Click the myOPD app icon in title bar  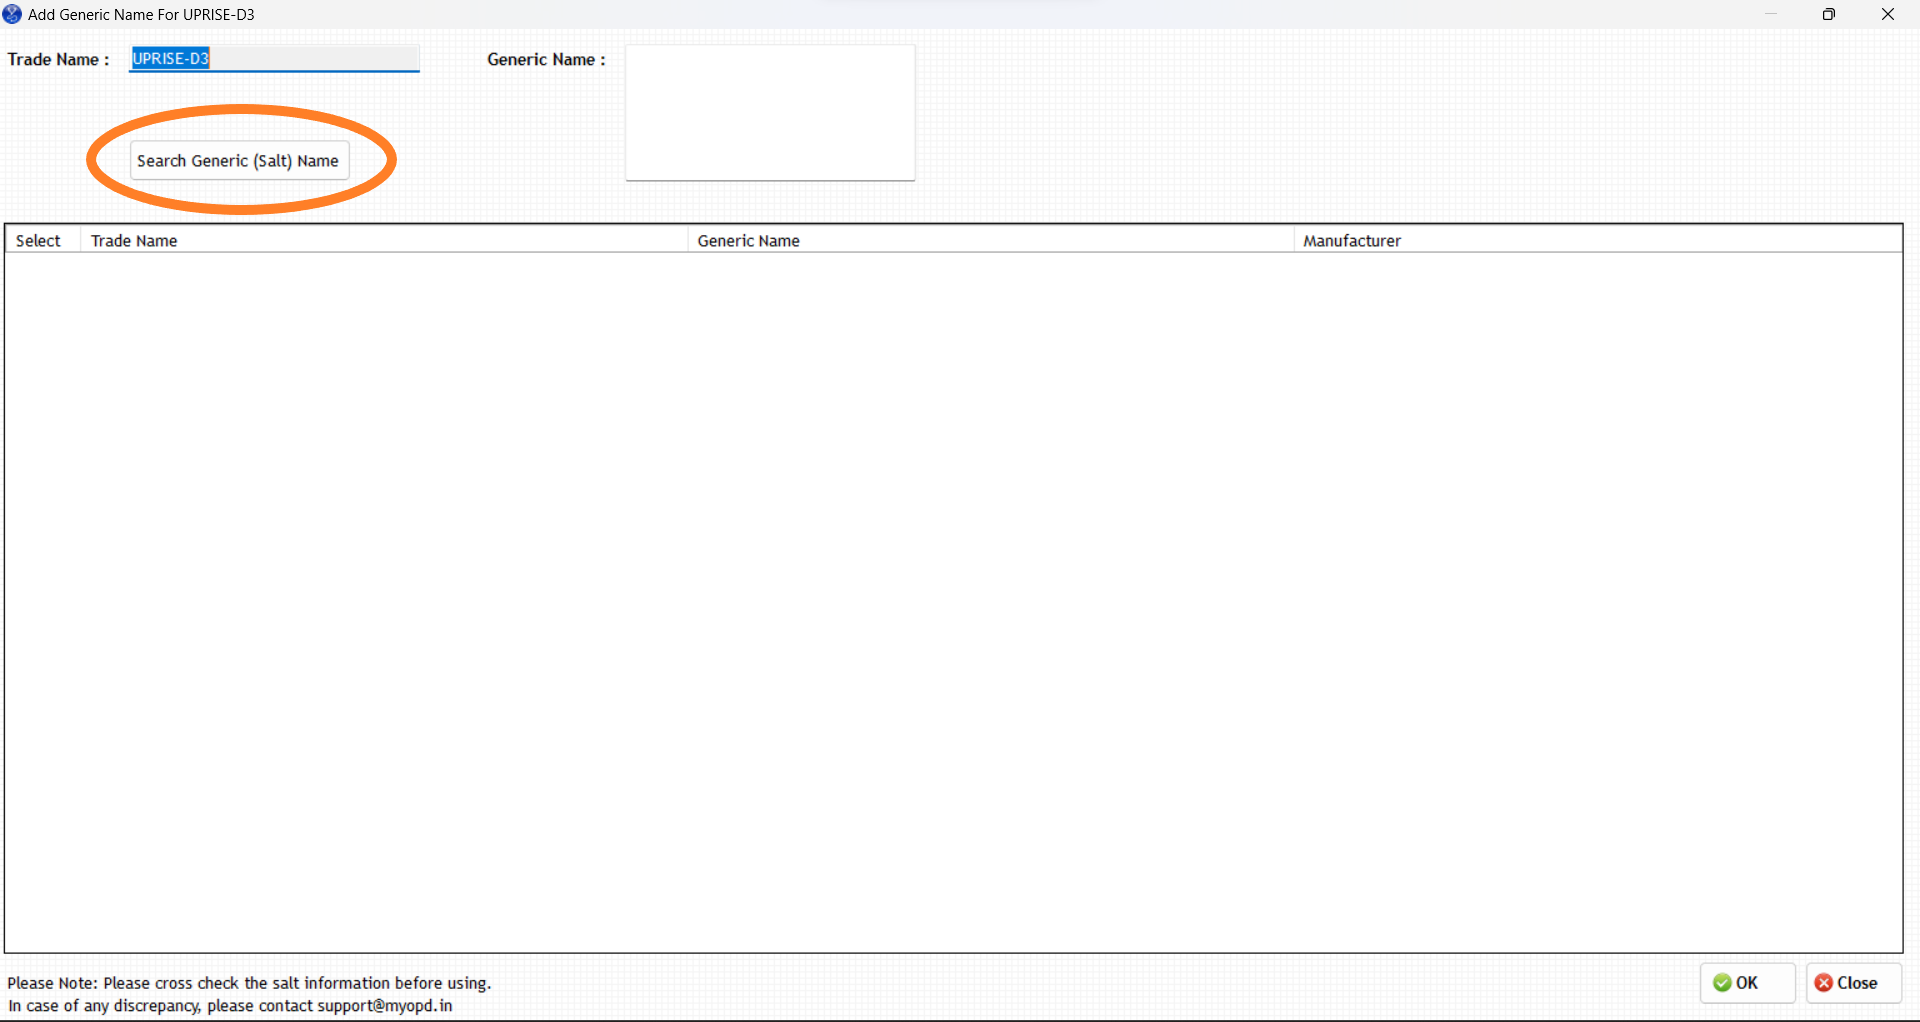(13, 15)
